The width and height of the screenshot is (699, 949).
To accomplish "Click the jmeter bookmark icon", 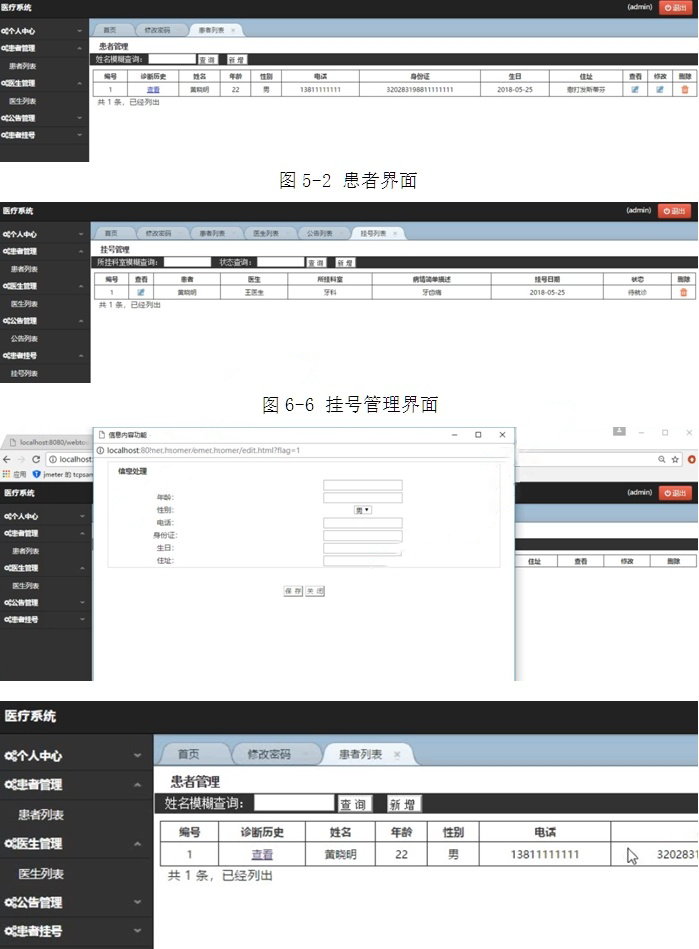I will (37, 474).
